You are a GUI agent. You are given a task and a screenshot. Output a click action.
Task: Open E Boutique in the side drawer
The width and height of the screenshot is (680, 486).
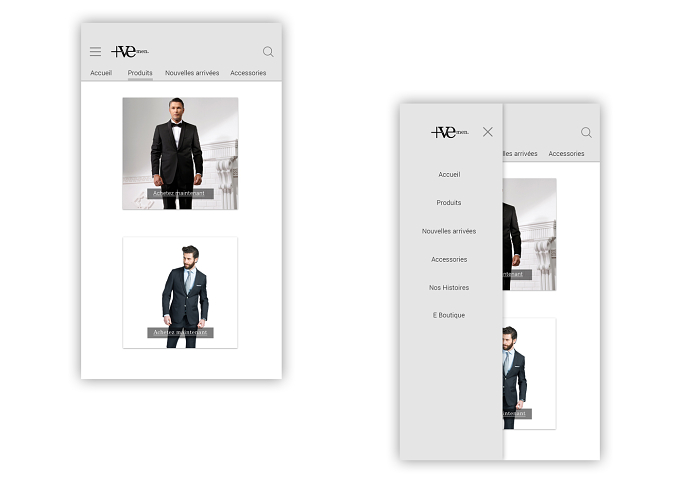tap(449, 315)
